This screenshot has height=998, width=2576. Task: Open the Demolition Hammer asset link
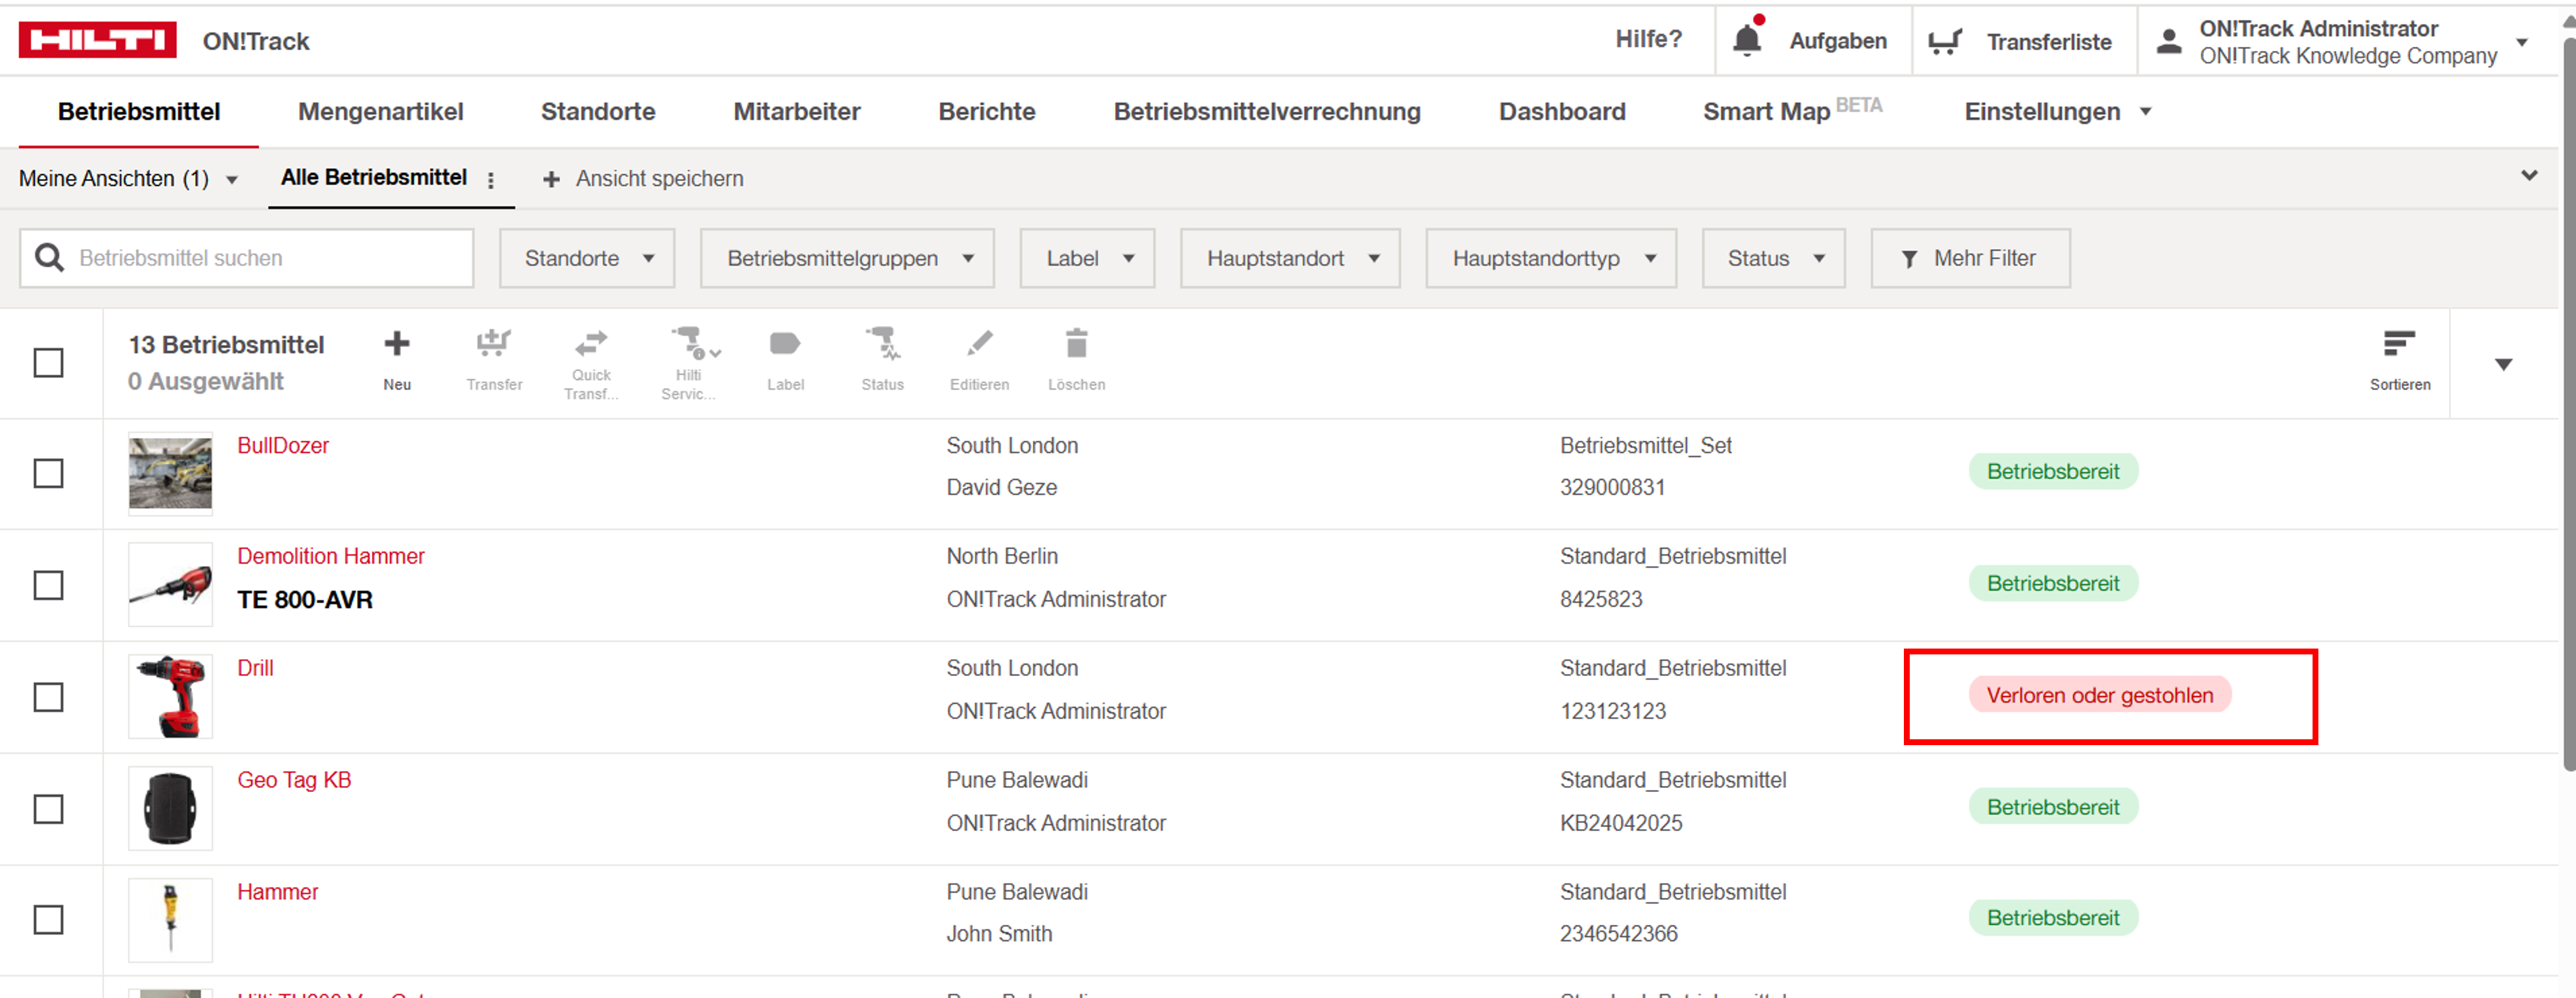point(330,556)
